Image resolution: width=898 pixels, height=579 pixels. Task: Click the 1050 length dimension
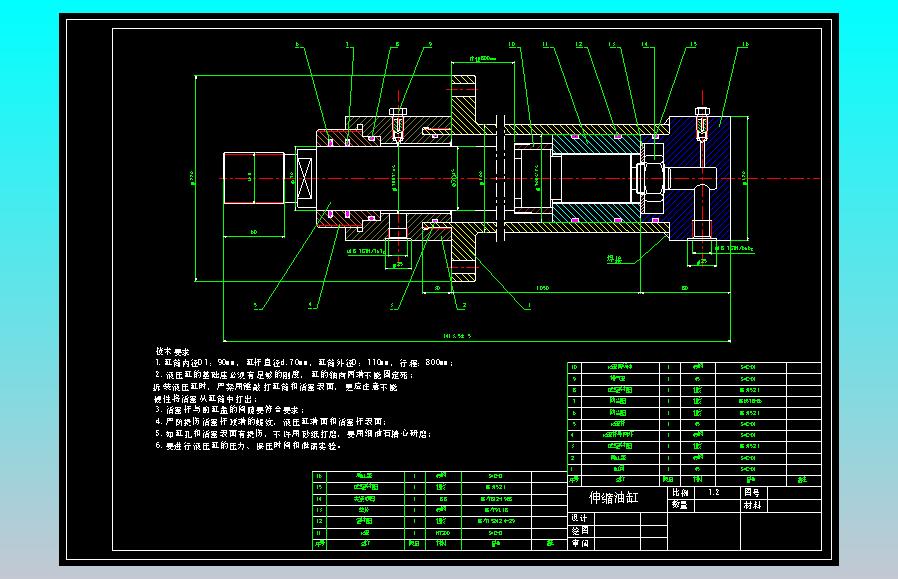click(542, 288)
